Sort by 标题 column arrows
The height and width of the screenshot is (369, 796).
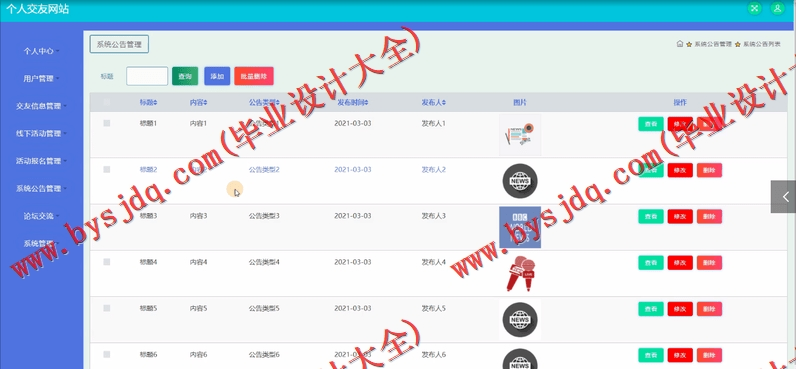coord(155,103)
